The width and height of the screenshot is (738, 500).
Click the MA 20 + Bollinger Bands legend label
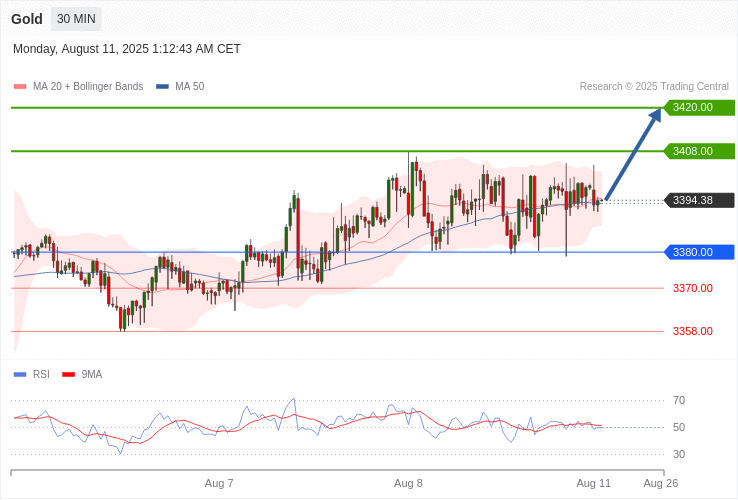tap(88, 87)
